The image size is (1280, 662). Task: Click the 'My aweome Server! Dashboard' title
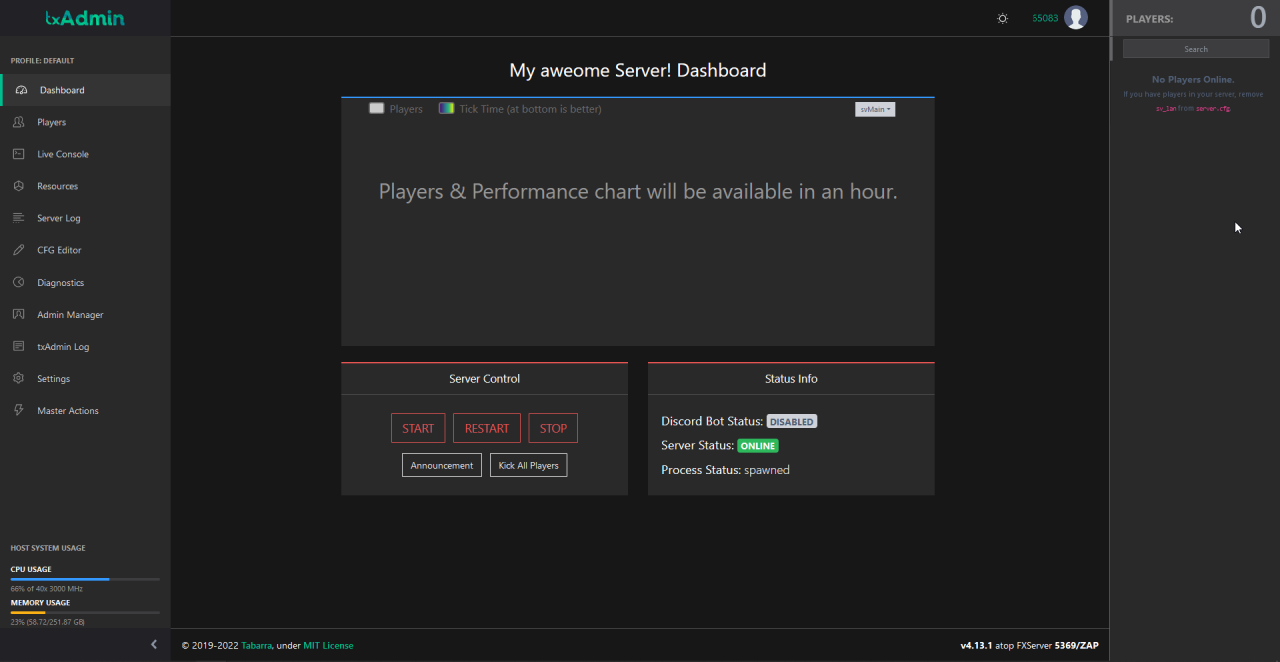coord(638,70)
